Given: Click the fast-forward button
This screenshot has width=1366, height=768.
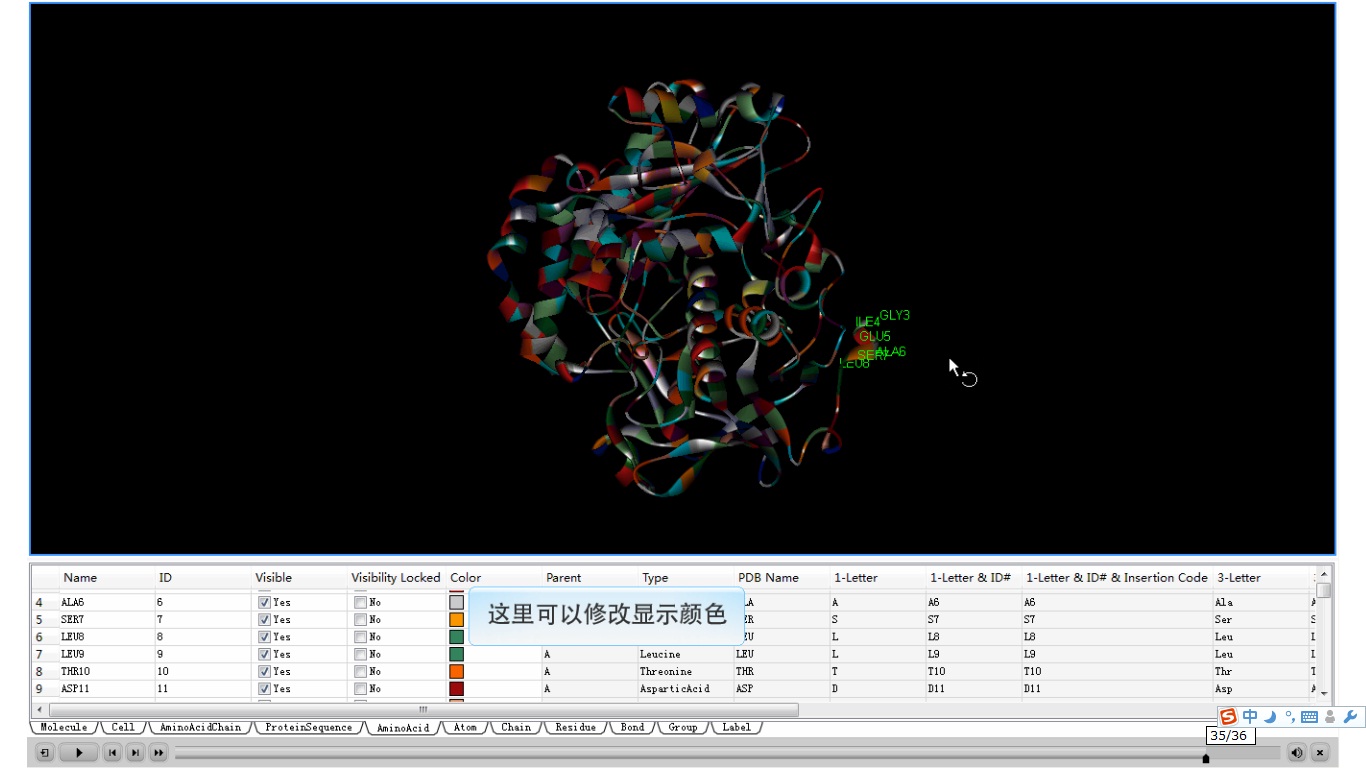Looking at the screenshot, I should click(x=158, y=753).
